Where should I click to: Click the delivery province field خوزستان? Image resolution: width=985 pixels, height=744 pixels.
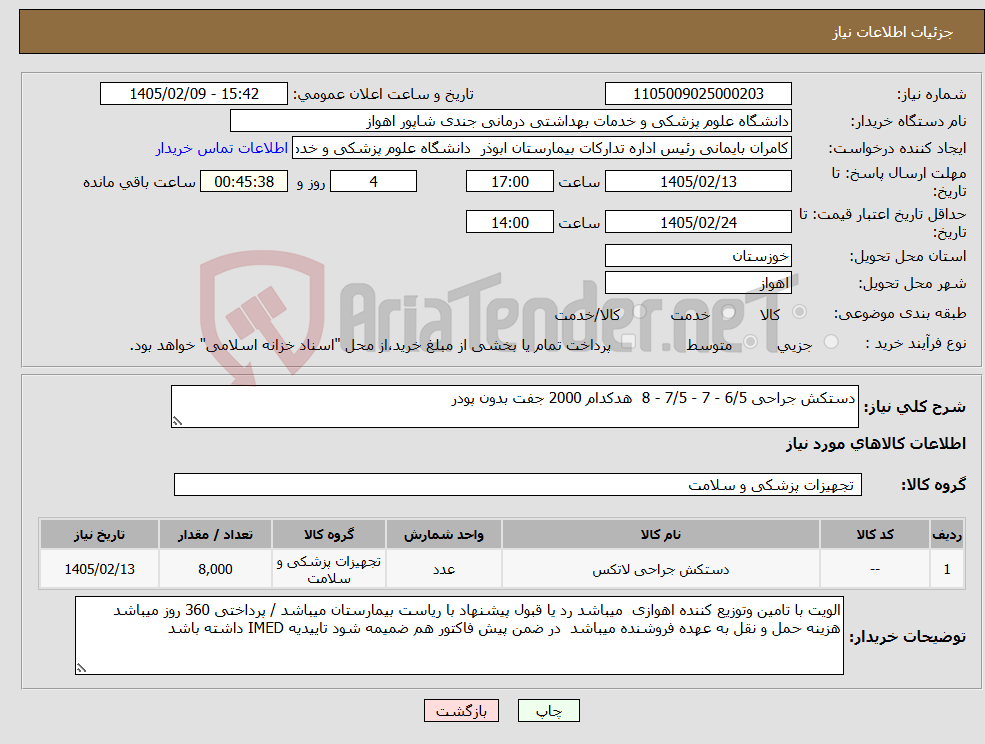click(x=698, y=256)
